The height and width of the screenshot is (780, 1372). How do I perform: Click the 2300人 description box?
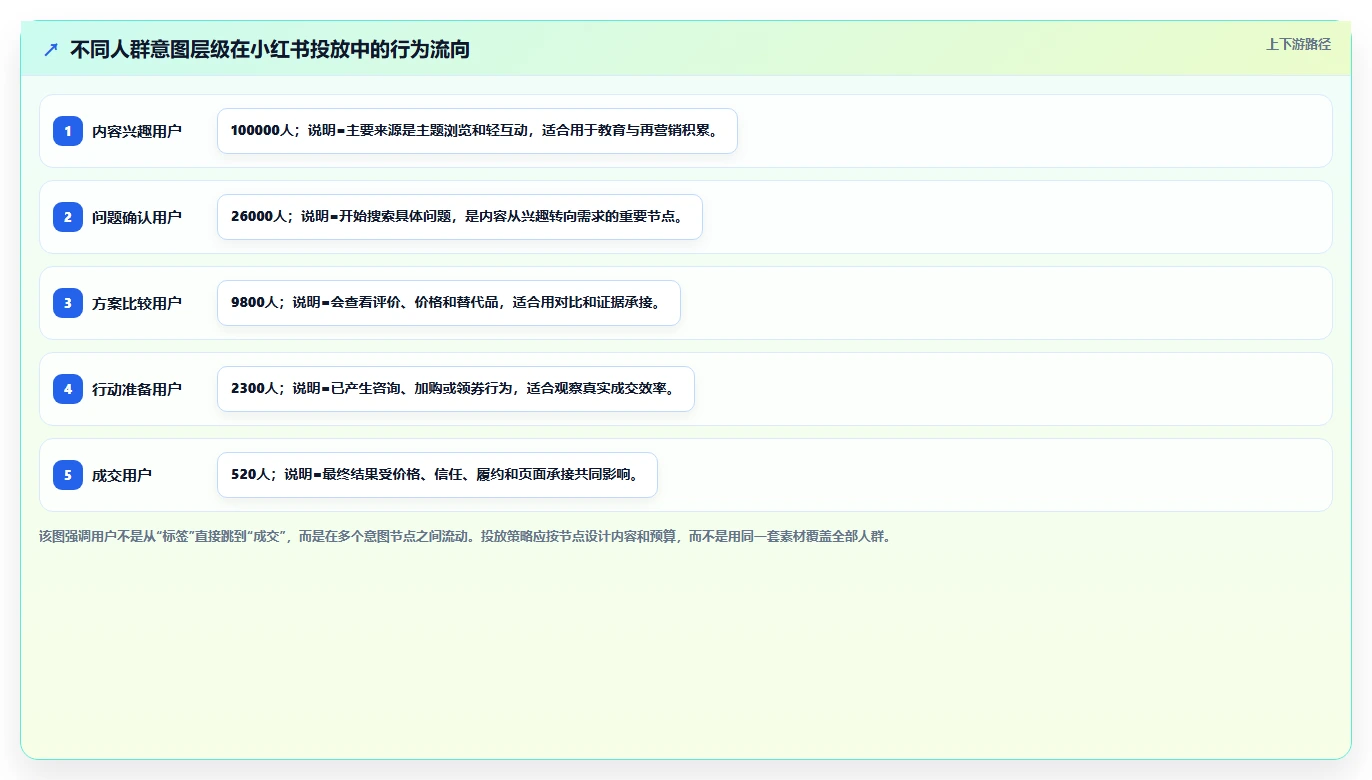click(x=456, y=389)
